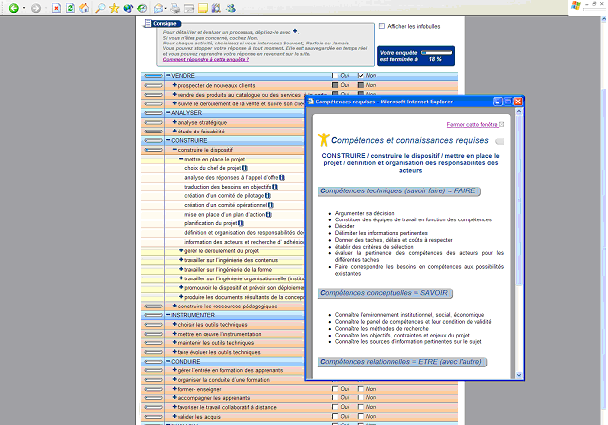Click the Home icon in toolbar
The image size is (608, 425).
[85, 8]
